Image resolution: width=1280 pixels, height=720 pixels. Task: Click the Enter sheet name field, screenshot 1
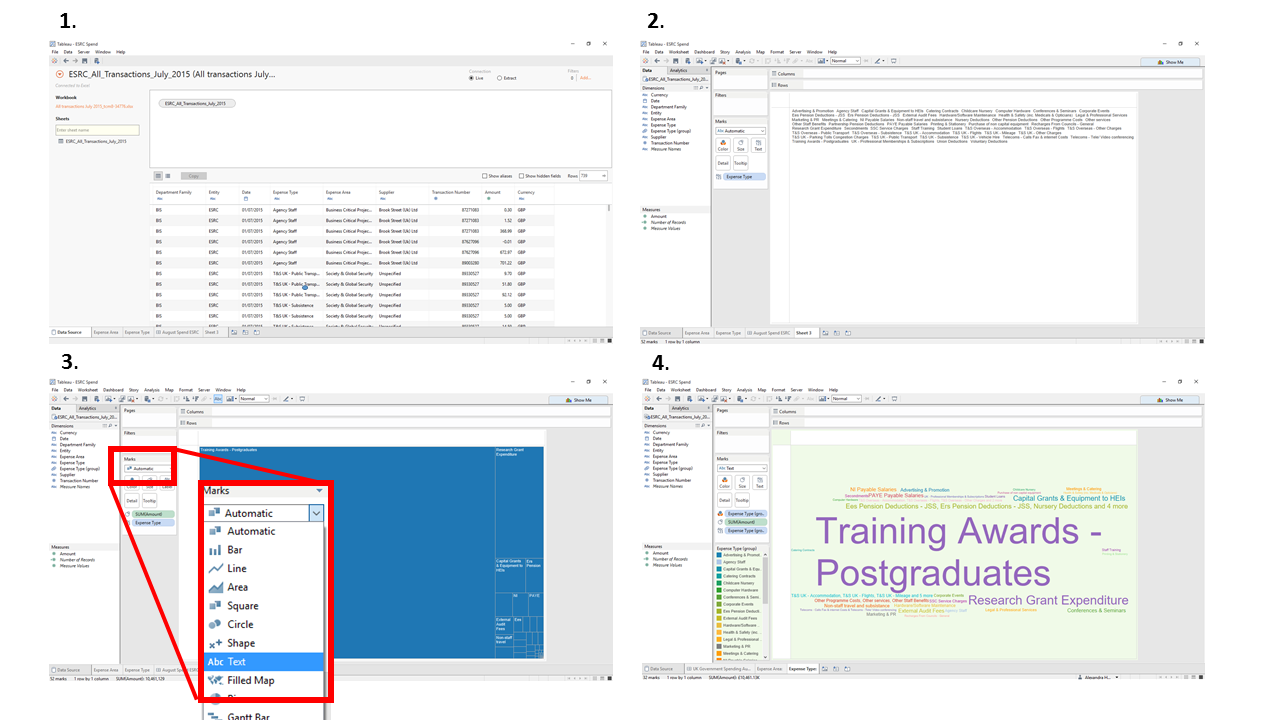click(x=97, y=130)
